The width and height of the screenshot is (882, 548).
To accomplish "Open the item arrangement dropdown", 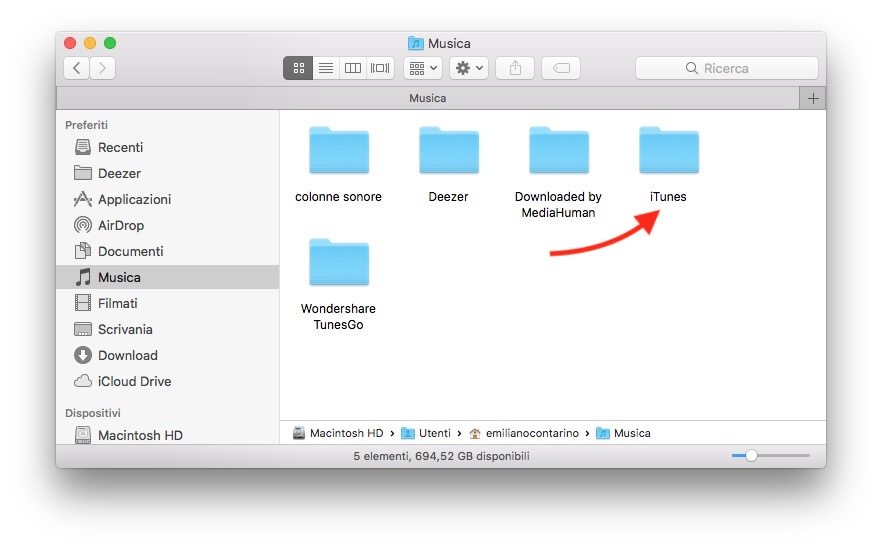I will pos(423,68).
